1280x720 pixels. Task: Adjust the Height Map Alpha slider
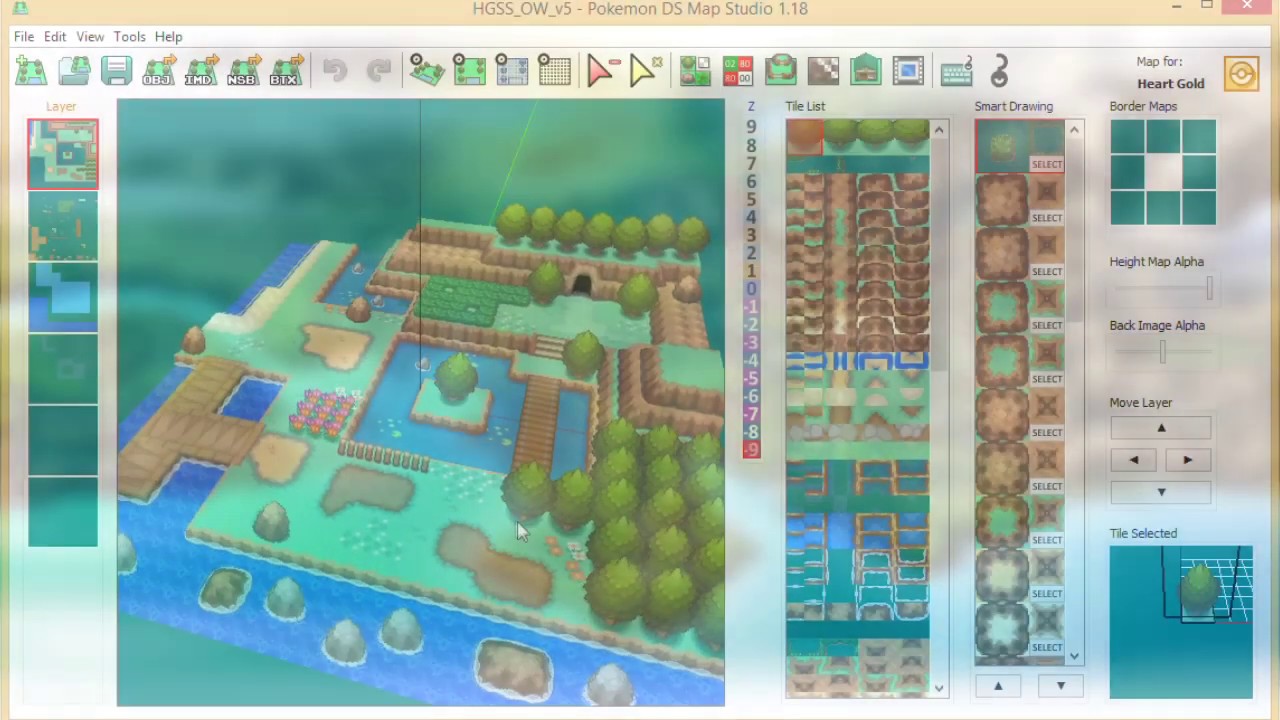(1161, 290)
